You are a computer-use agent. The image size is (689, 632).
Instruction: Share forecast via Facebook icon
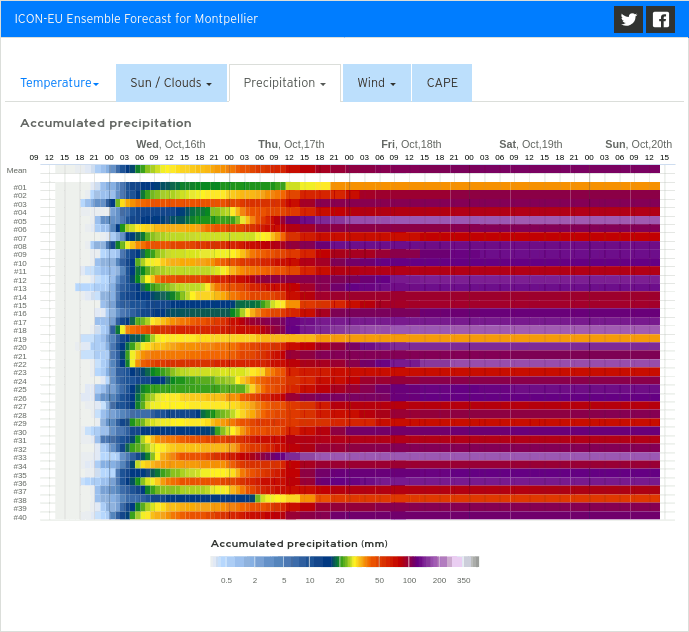tap(660, 19)
